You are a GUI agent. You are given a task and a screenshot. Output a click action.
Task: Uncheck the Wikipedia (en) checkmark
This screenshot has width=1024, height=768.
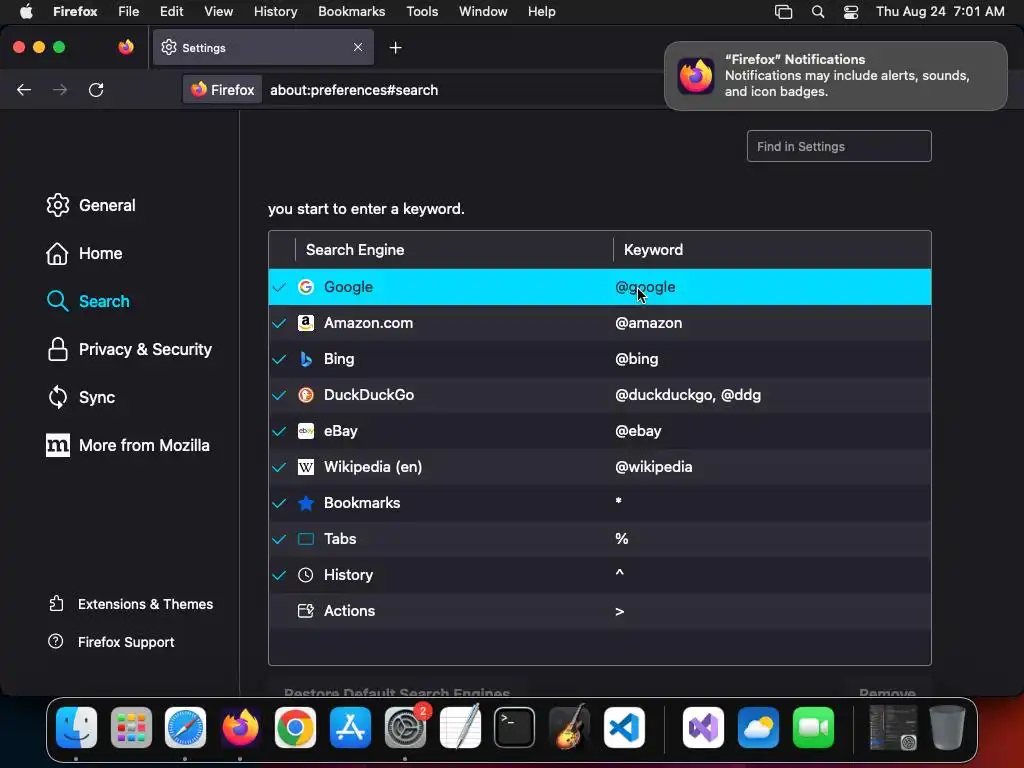click(280, 466)
